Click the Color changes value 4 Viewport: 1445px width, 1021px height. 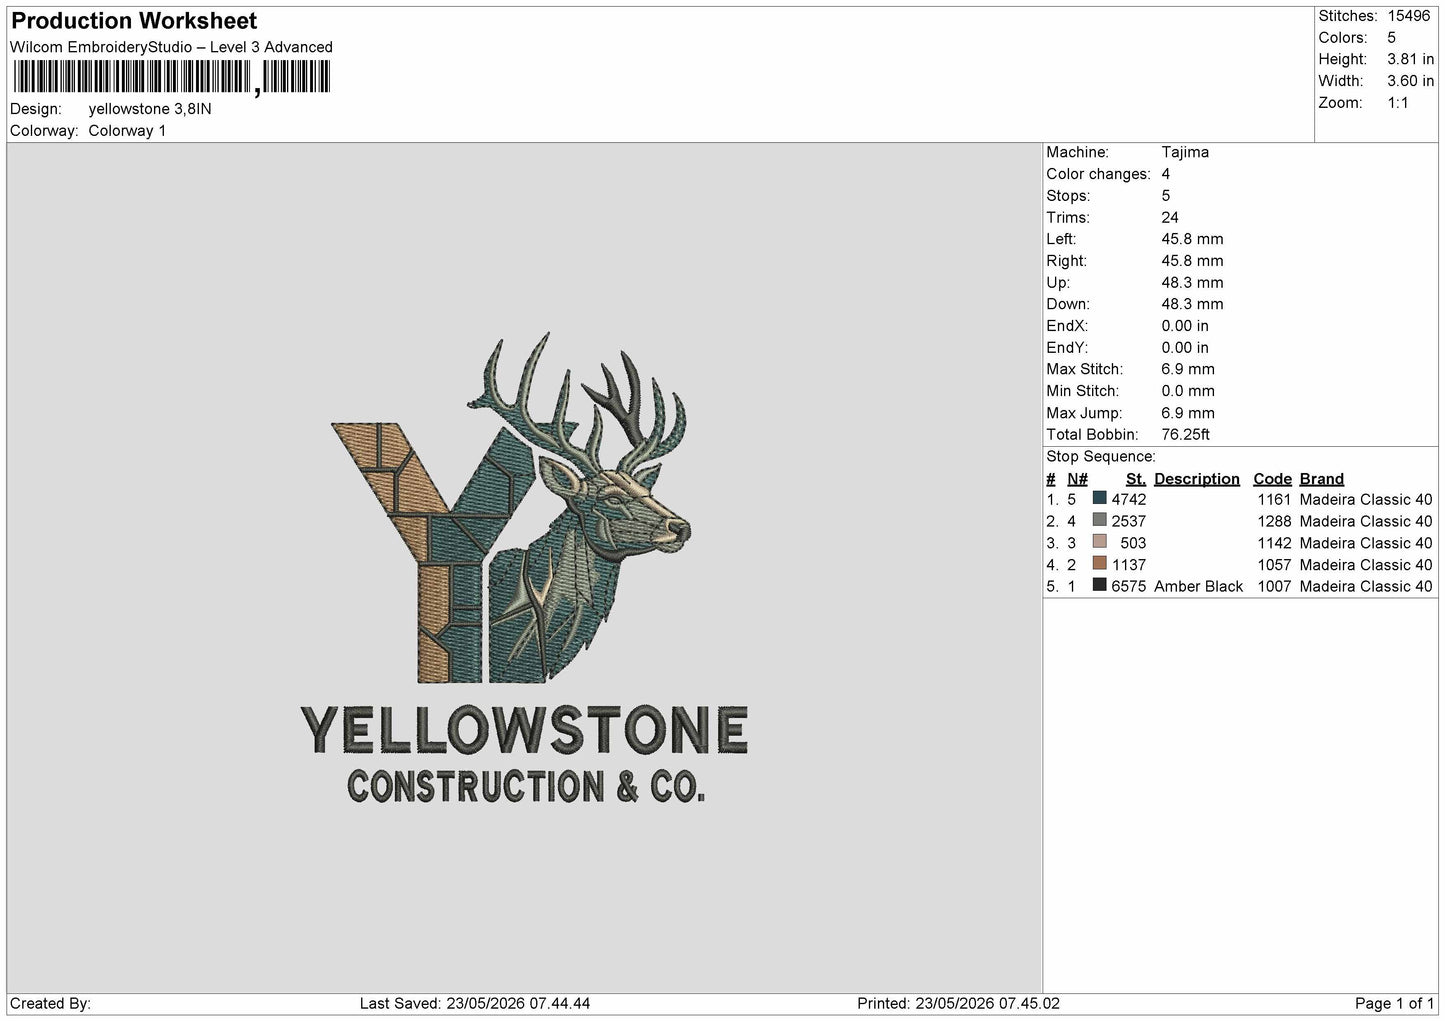pyautogui.click(x=1166, y=174)
